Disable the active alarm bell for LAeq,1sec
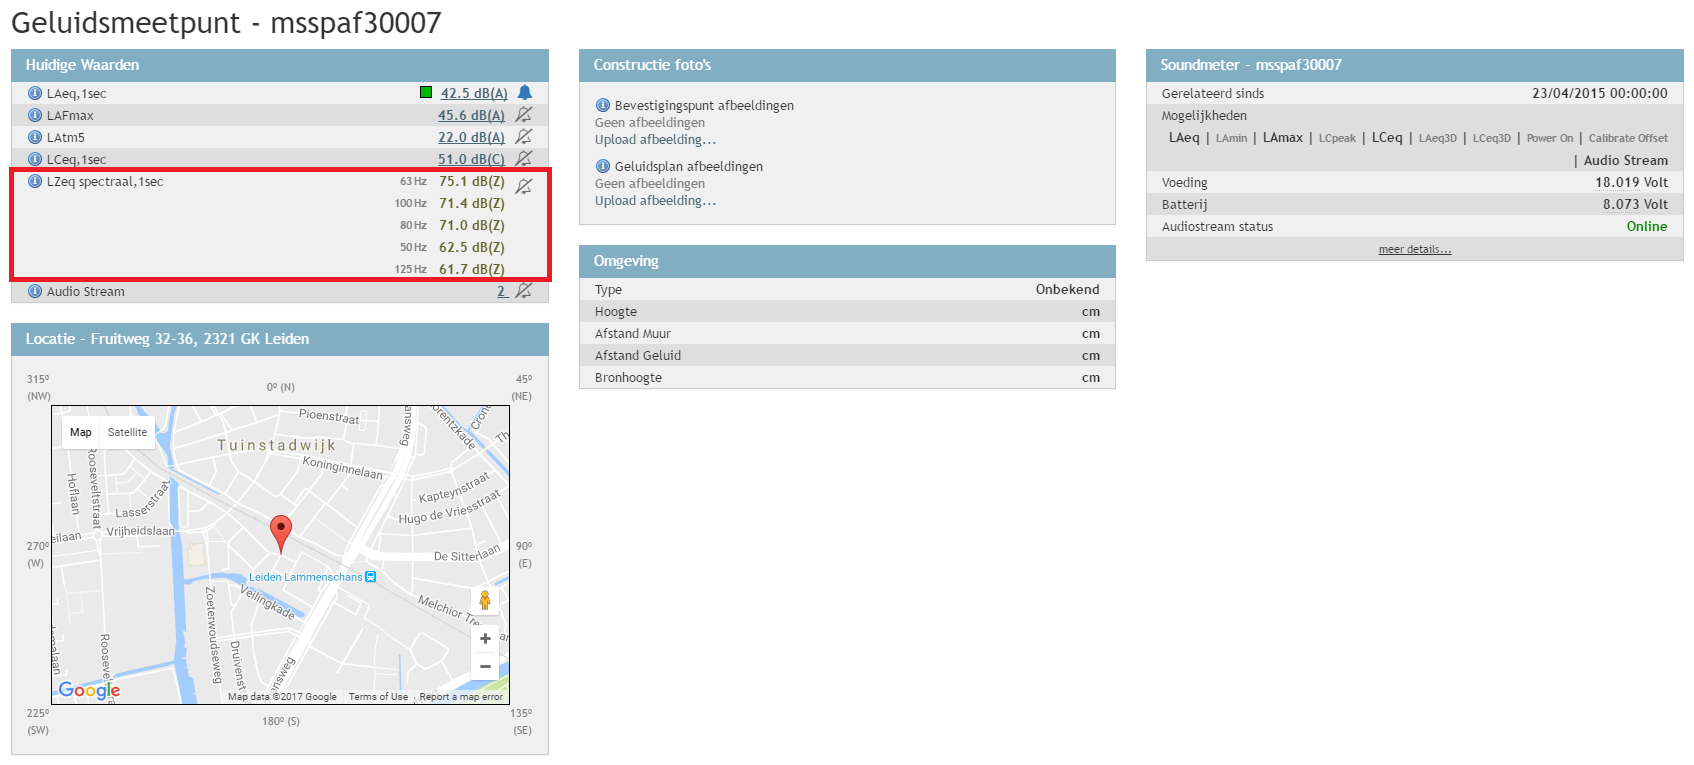1694x765 pixels. [x=525, y=93]
